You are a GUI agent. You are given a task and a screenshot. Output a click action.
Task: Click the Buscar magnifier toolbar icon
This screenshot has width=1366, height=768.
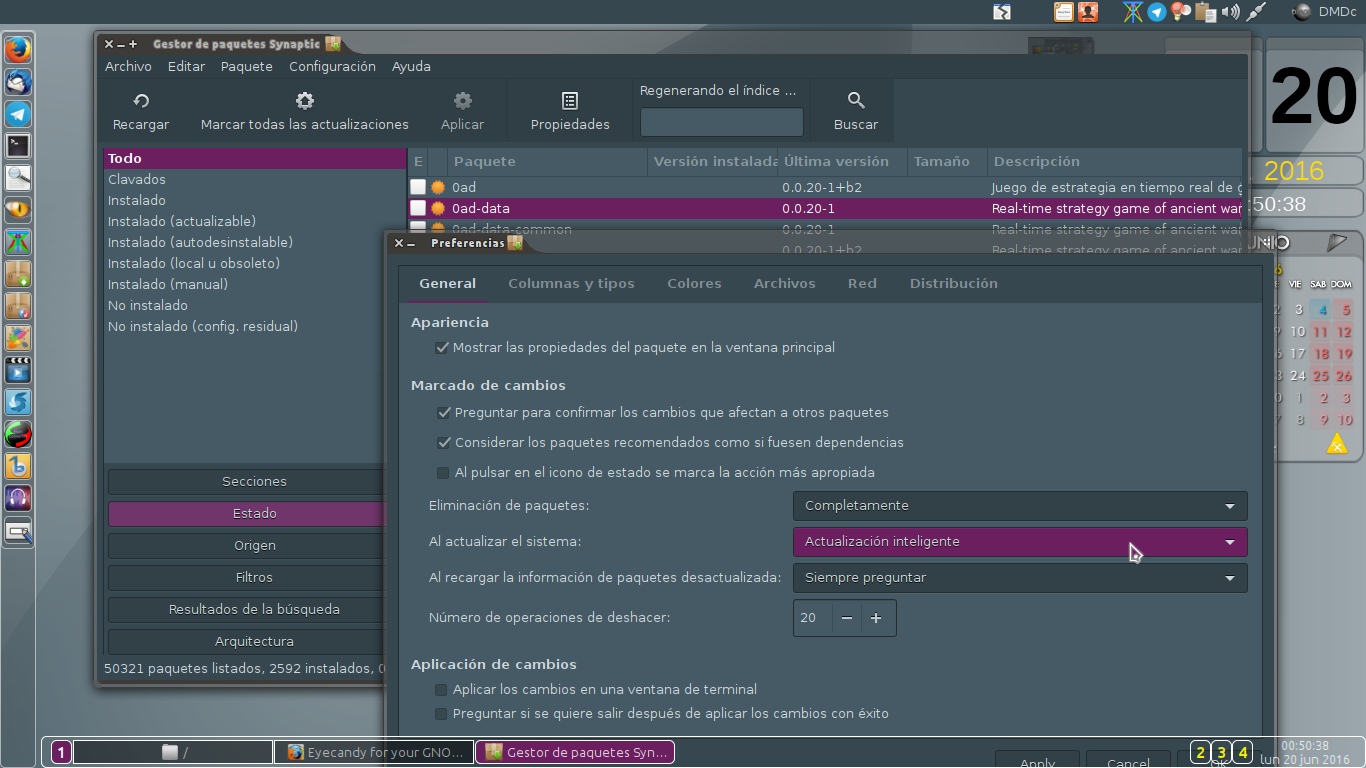856,101
